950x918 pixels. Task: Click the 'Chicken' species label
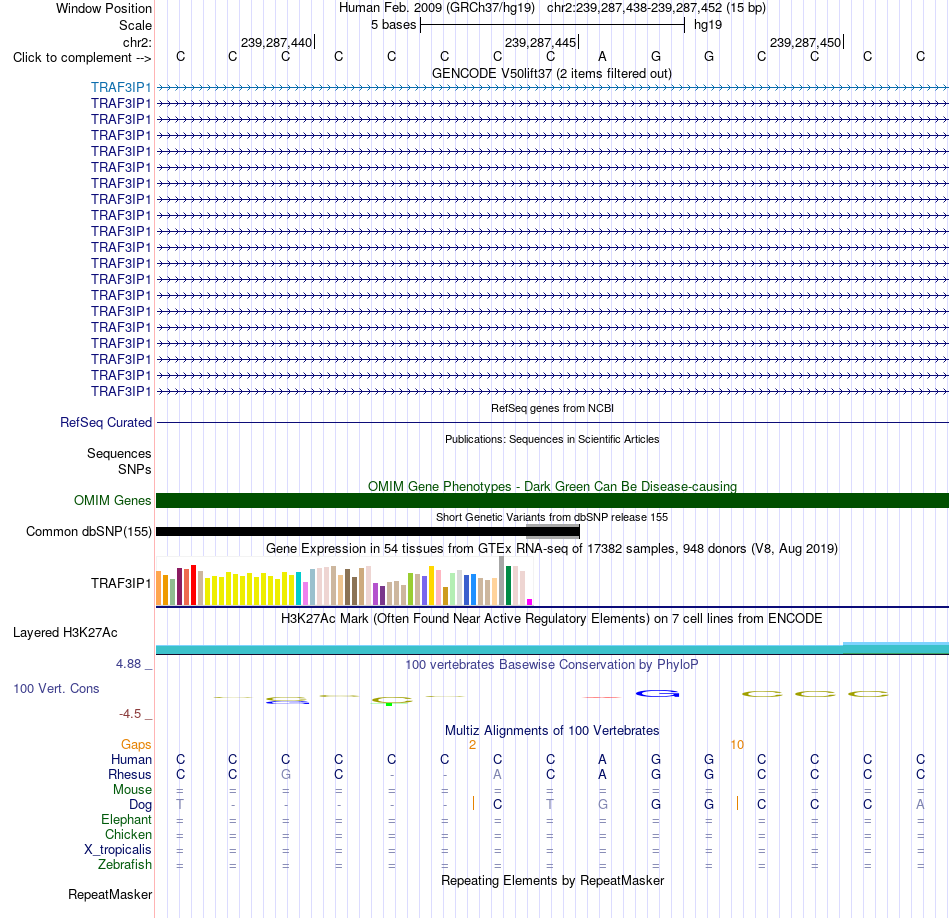click(x=128, y=834)
